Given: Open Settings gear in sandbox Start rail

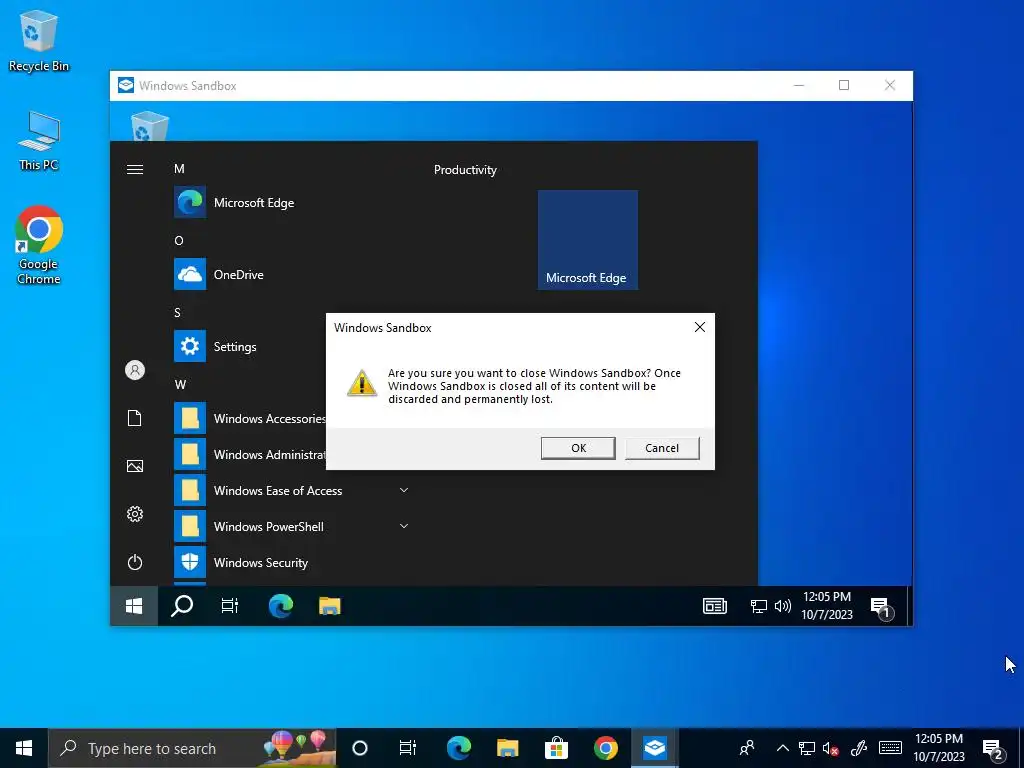Looking at the screenshot, I should [135, 514].
